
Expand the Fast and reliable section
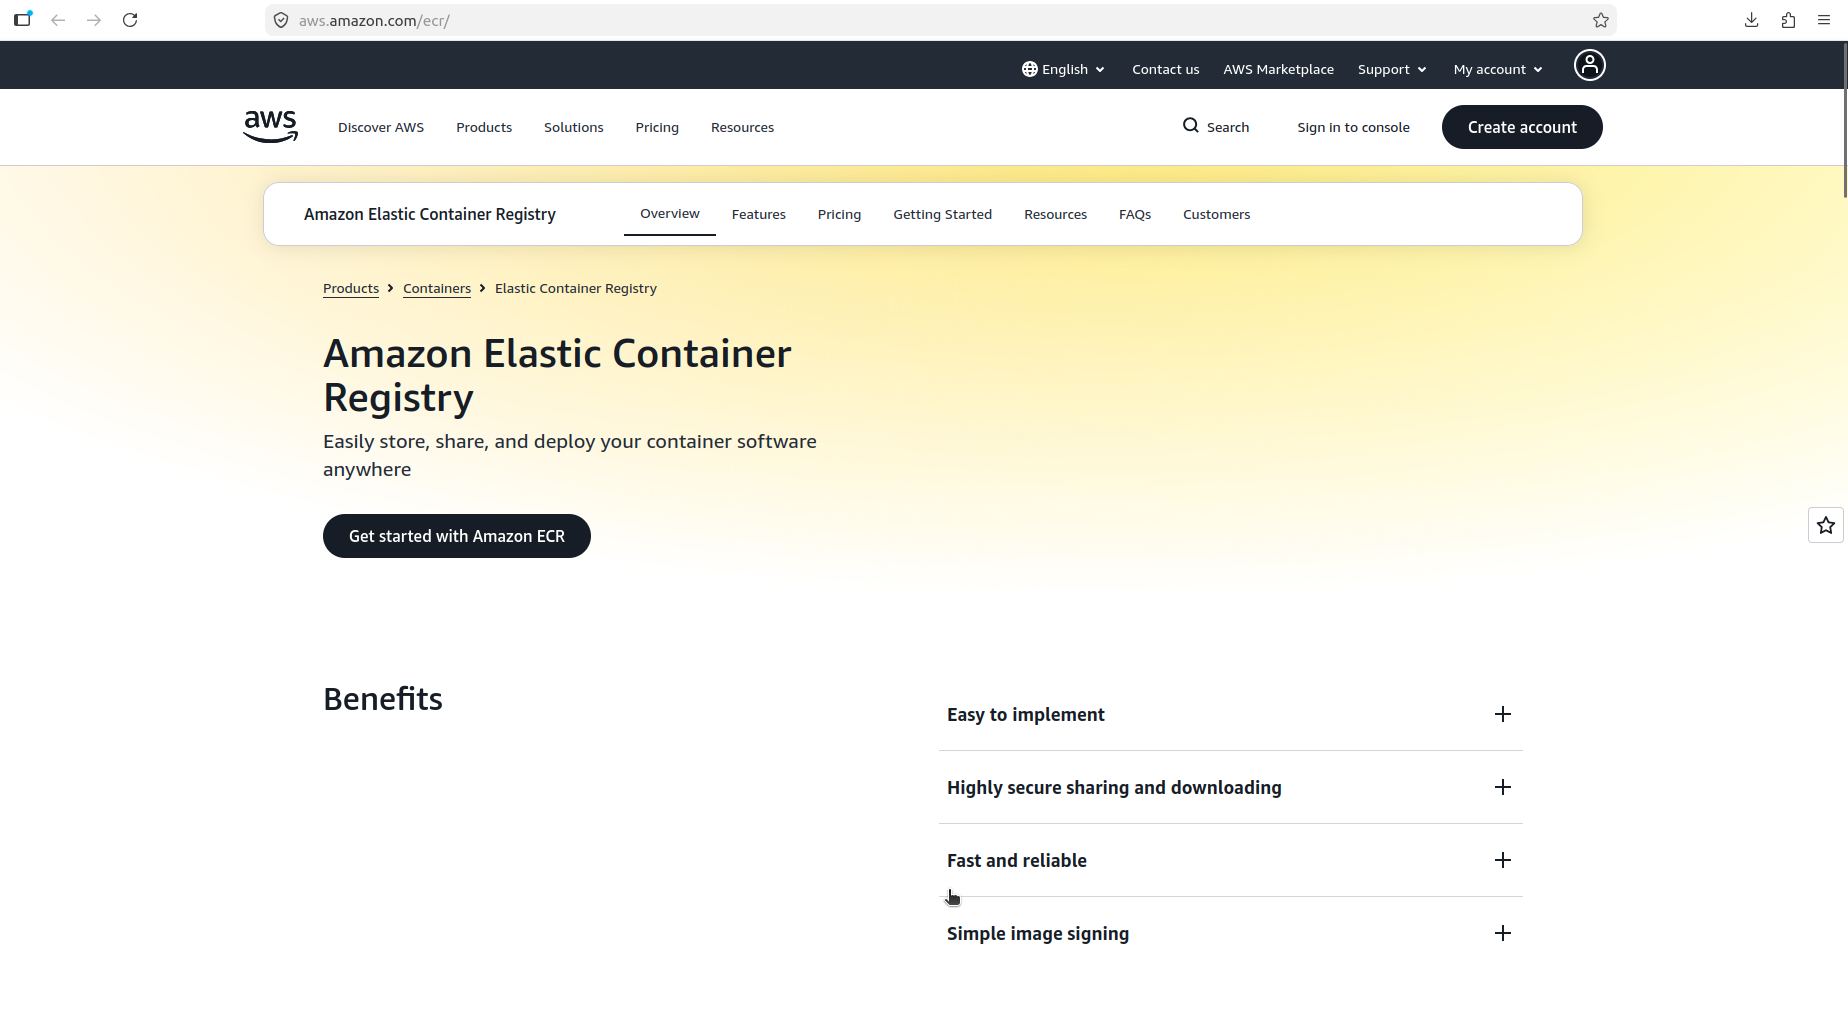point(1502,860)
